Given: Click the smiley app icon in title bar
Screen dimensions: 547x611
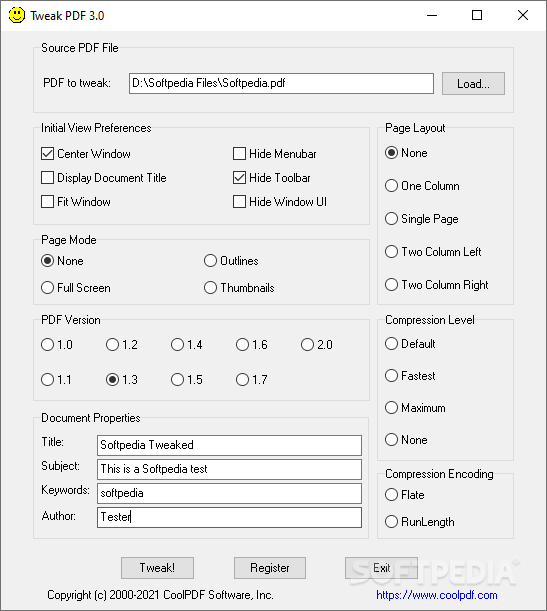Looking at the screenshot, I should tap(16, 16).
